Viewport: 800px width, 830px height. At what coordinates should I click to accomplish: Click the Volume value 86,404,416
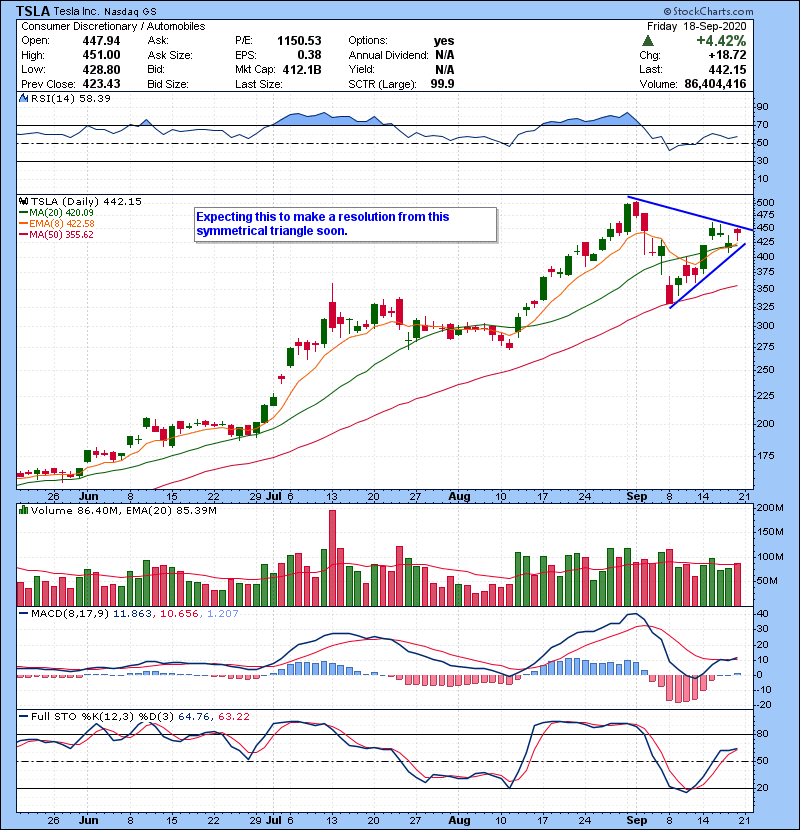(715, 84)
